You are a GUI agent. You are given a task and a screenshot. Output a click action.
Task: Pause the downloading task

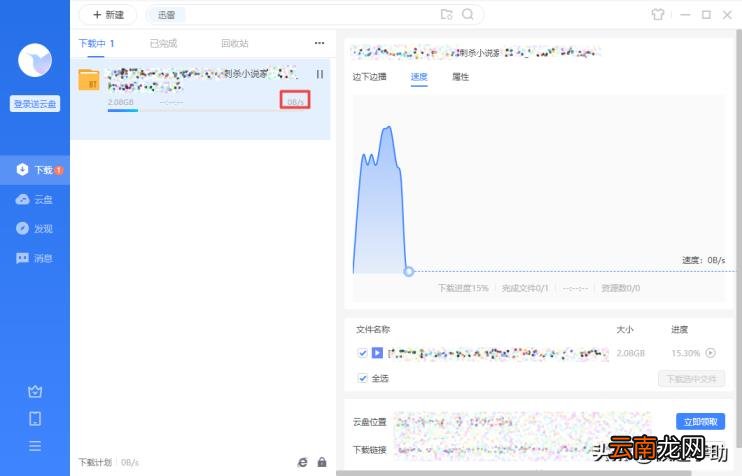tap(320, 74)
